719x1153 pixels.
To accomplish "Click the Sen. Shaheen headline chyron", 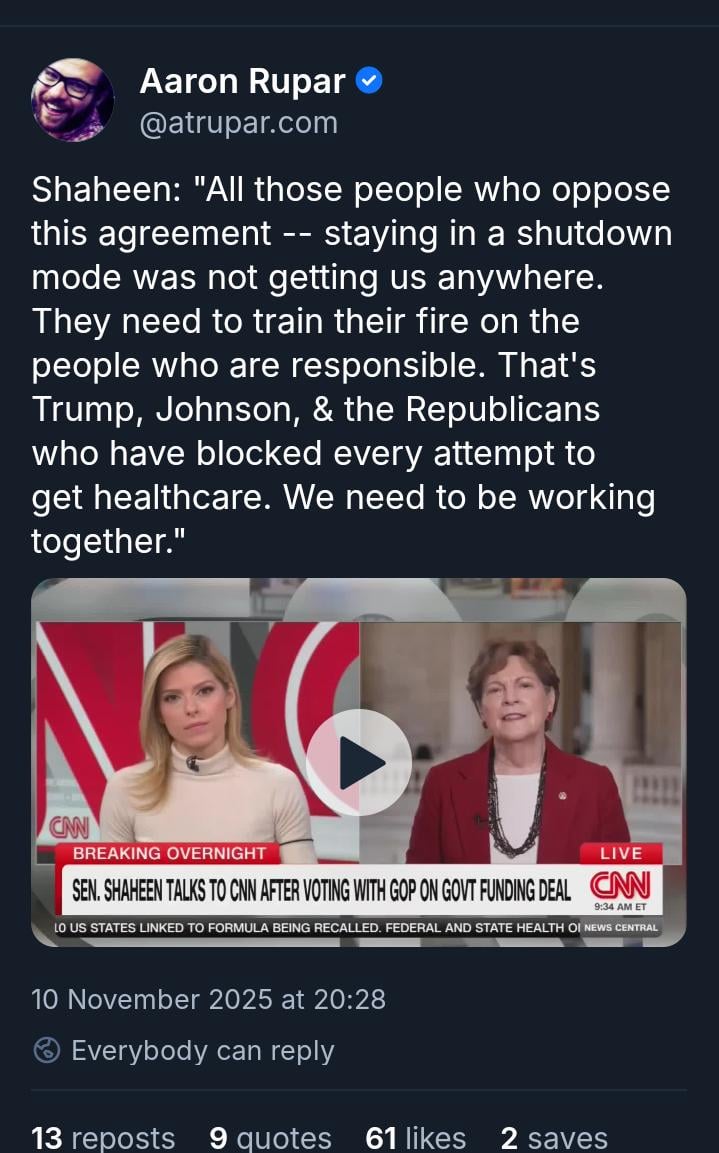I will tap(321, 890).
